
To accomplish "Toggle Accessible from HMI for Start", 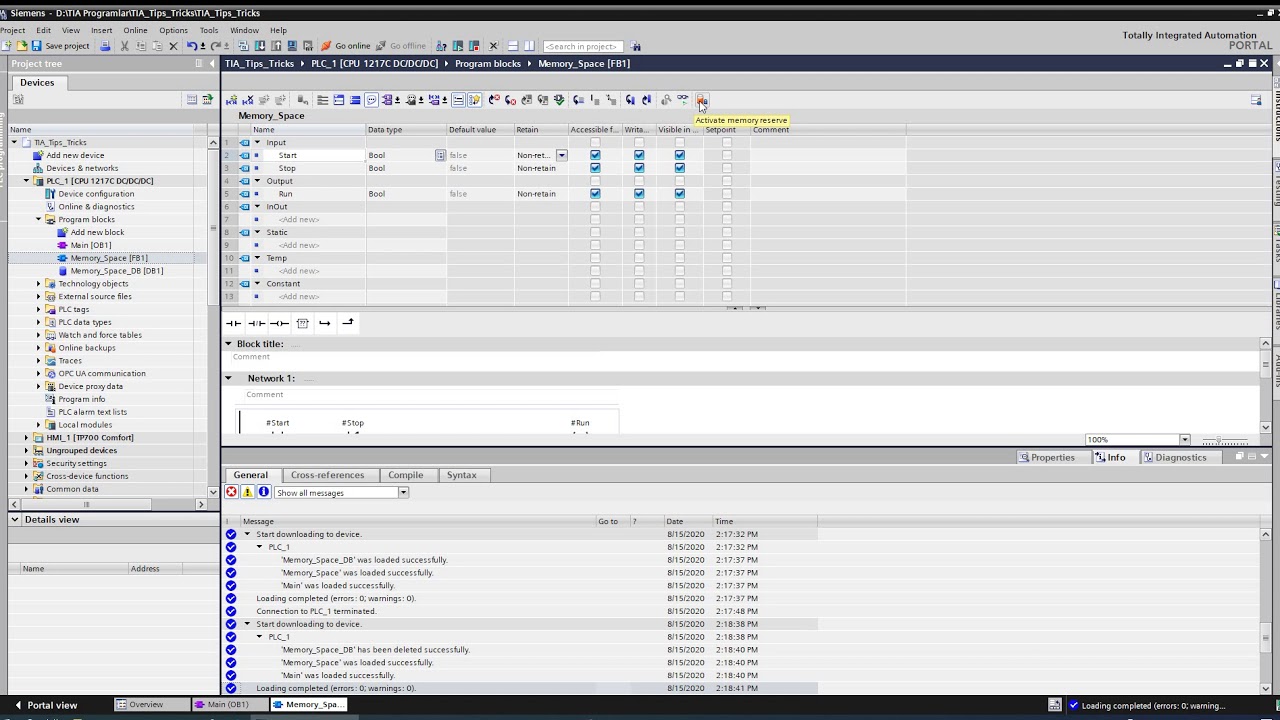I will [x=595, y=155].
